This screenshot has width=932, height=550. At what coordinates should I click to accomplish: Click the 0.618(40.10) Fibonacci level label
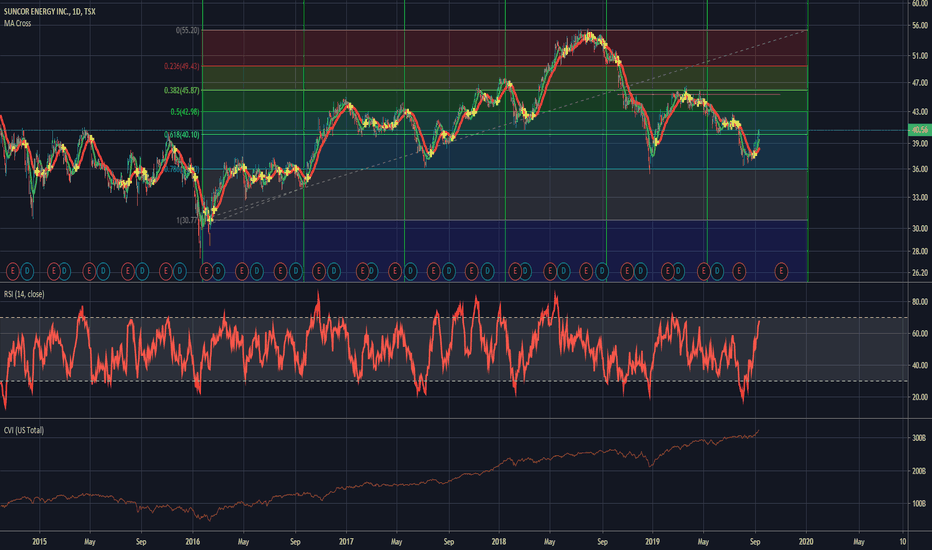point(182,135)
